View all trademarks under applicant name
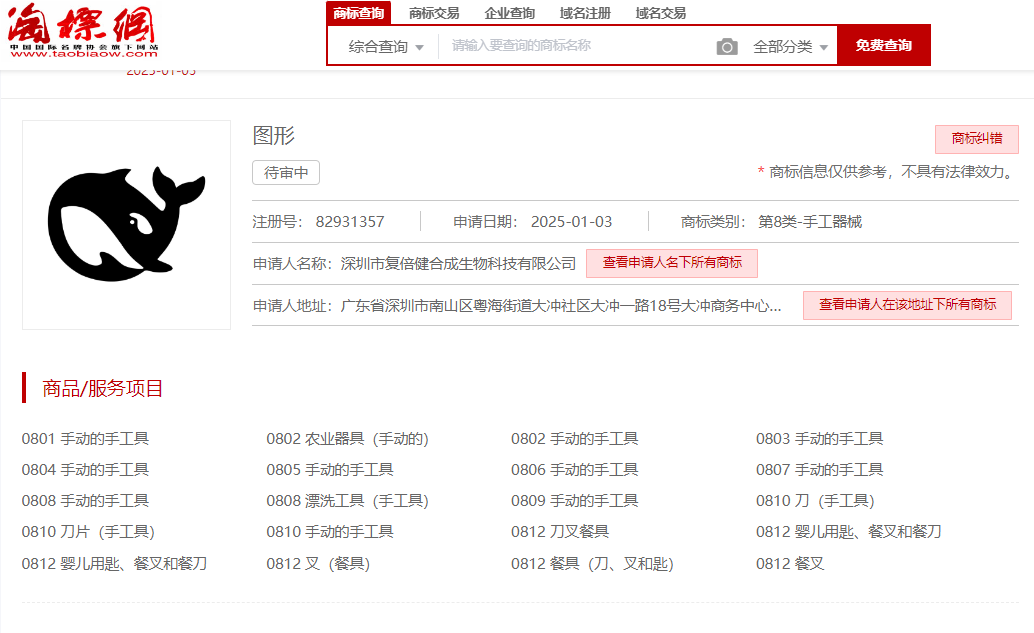Viewport: 1034px width, 633px height. coord(671,263)
